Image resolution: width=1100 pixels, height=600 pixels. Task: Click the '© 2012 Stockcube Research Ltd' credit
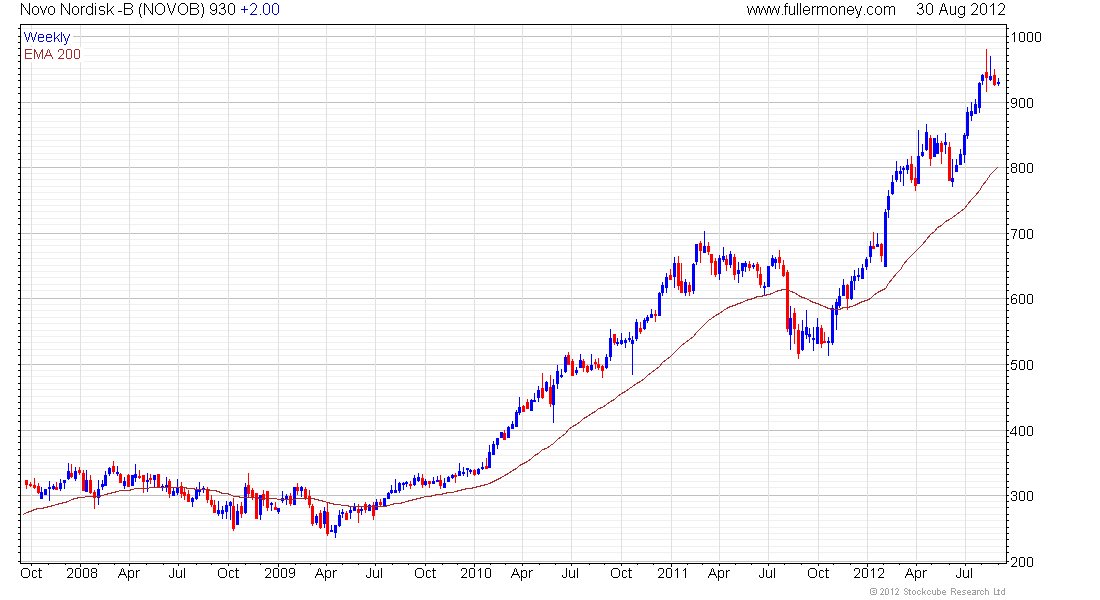pos(937,592)
